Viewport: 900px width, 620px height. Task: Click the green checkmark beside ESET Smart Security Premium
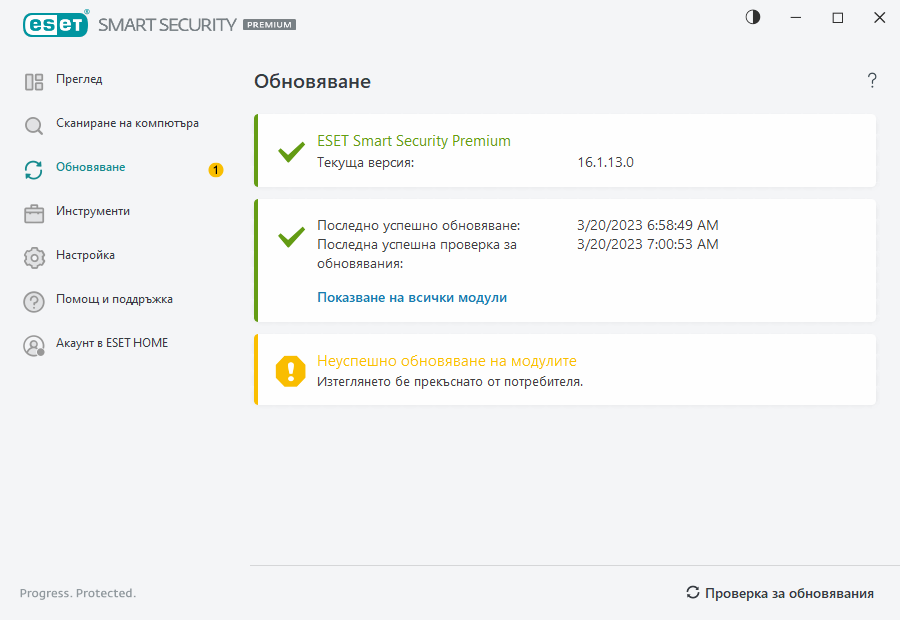[x=290, y=152]
